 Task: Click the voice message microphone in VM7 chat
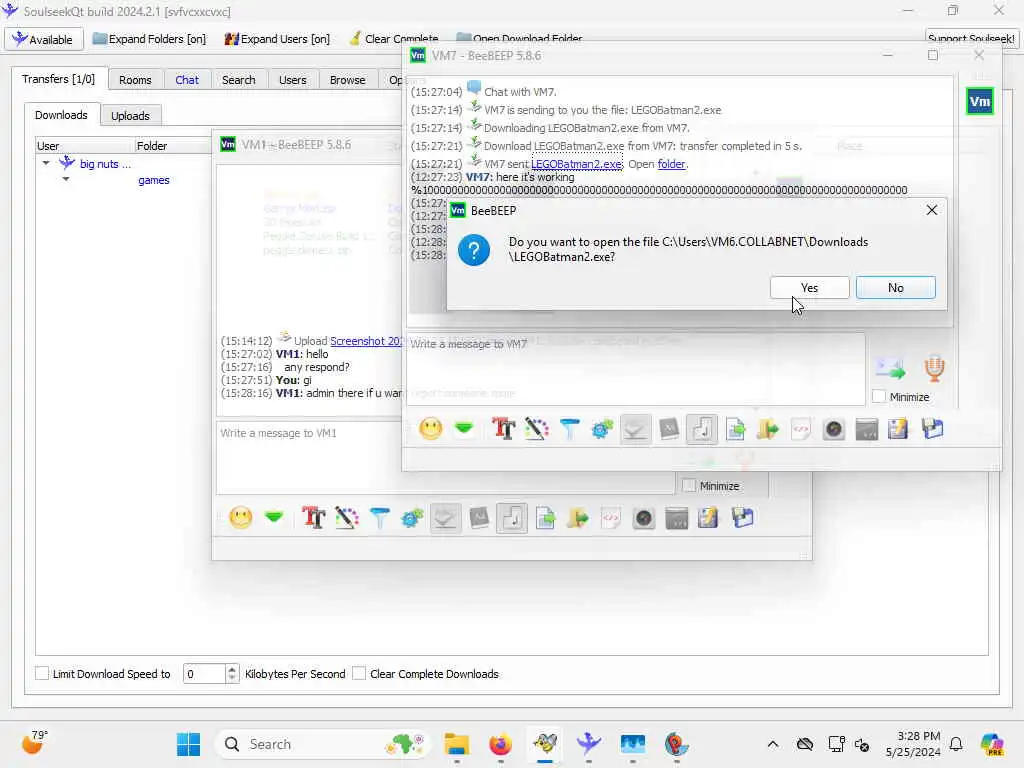[934, 368]
